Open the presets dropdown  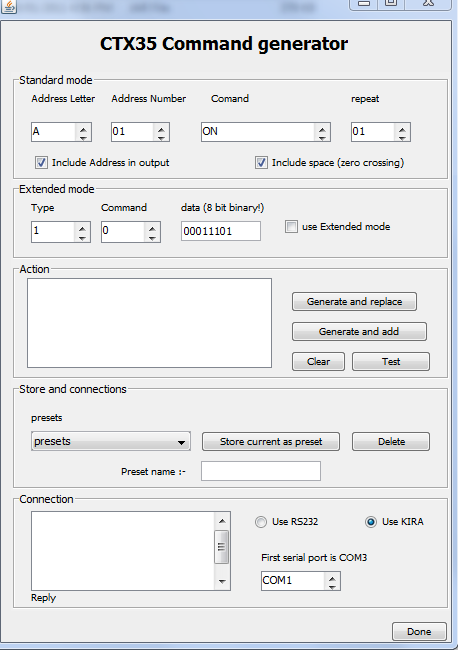click(x=111, y=441)
